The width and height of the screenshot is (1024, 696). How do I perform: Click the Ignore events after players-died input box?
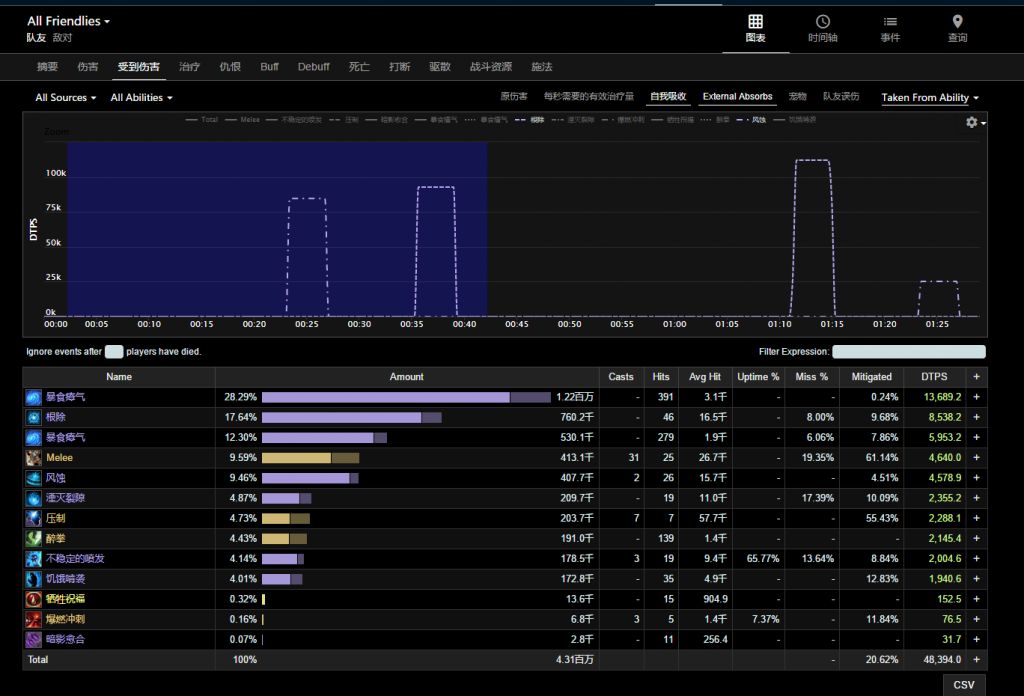click(x=114, y=352)
